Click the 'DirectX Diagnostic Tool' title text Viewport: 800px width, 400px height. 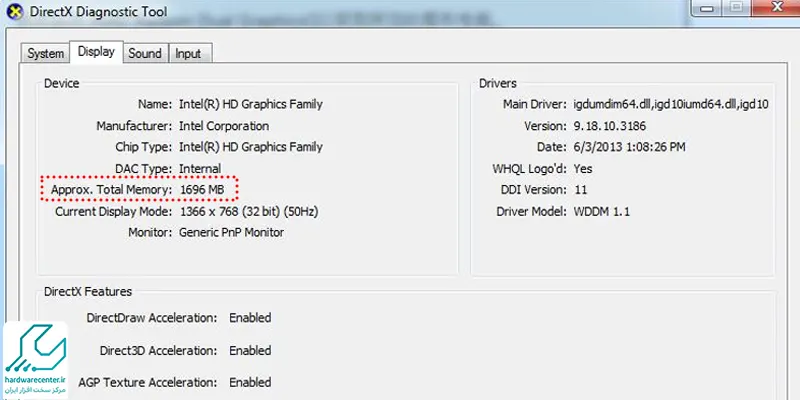(98, 11)
